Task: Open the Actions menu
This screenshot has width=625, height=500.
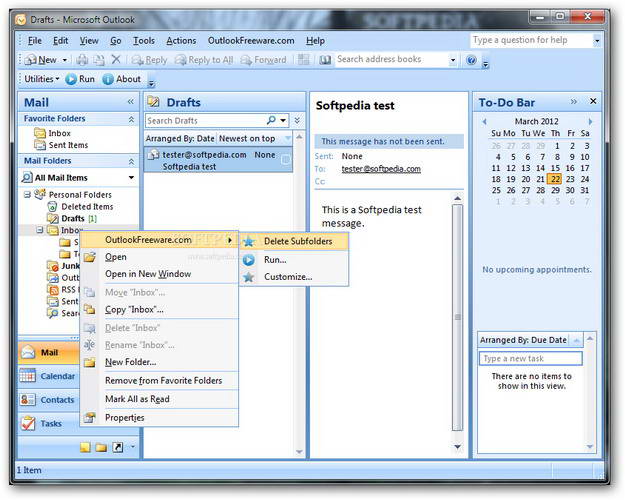Action: (x=181, y=41)
